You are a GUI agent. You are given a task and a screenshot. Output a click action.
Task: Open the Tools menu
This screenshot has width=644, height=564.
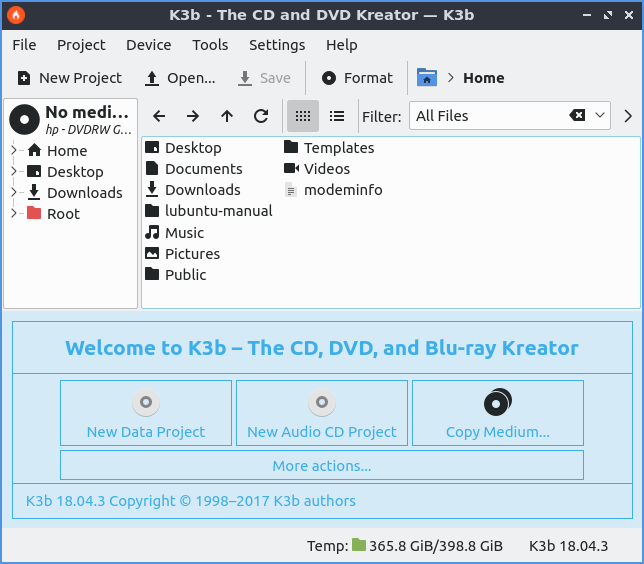click(x=210, y=45)
